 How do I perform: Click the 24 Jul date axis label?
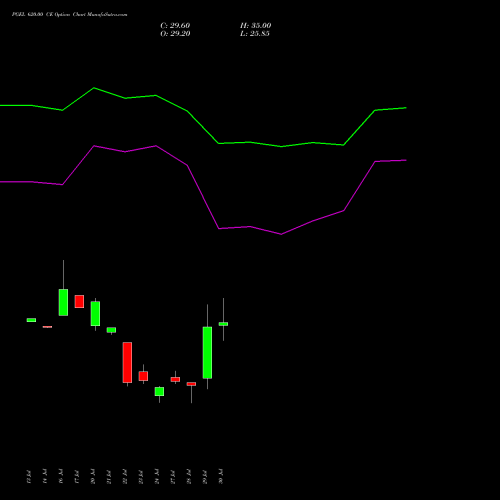coord(157,477)
